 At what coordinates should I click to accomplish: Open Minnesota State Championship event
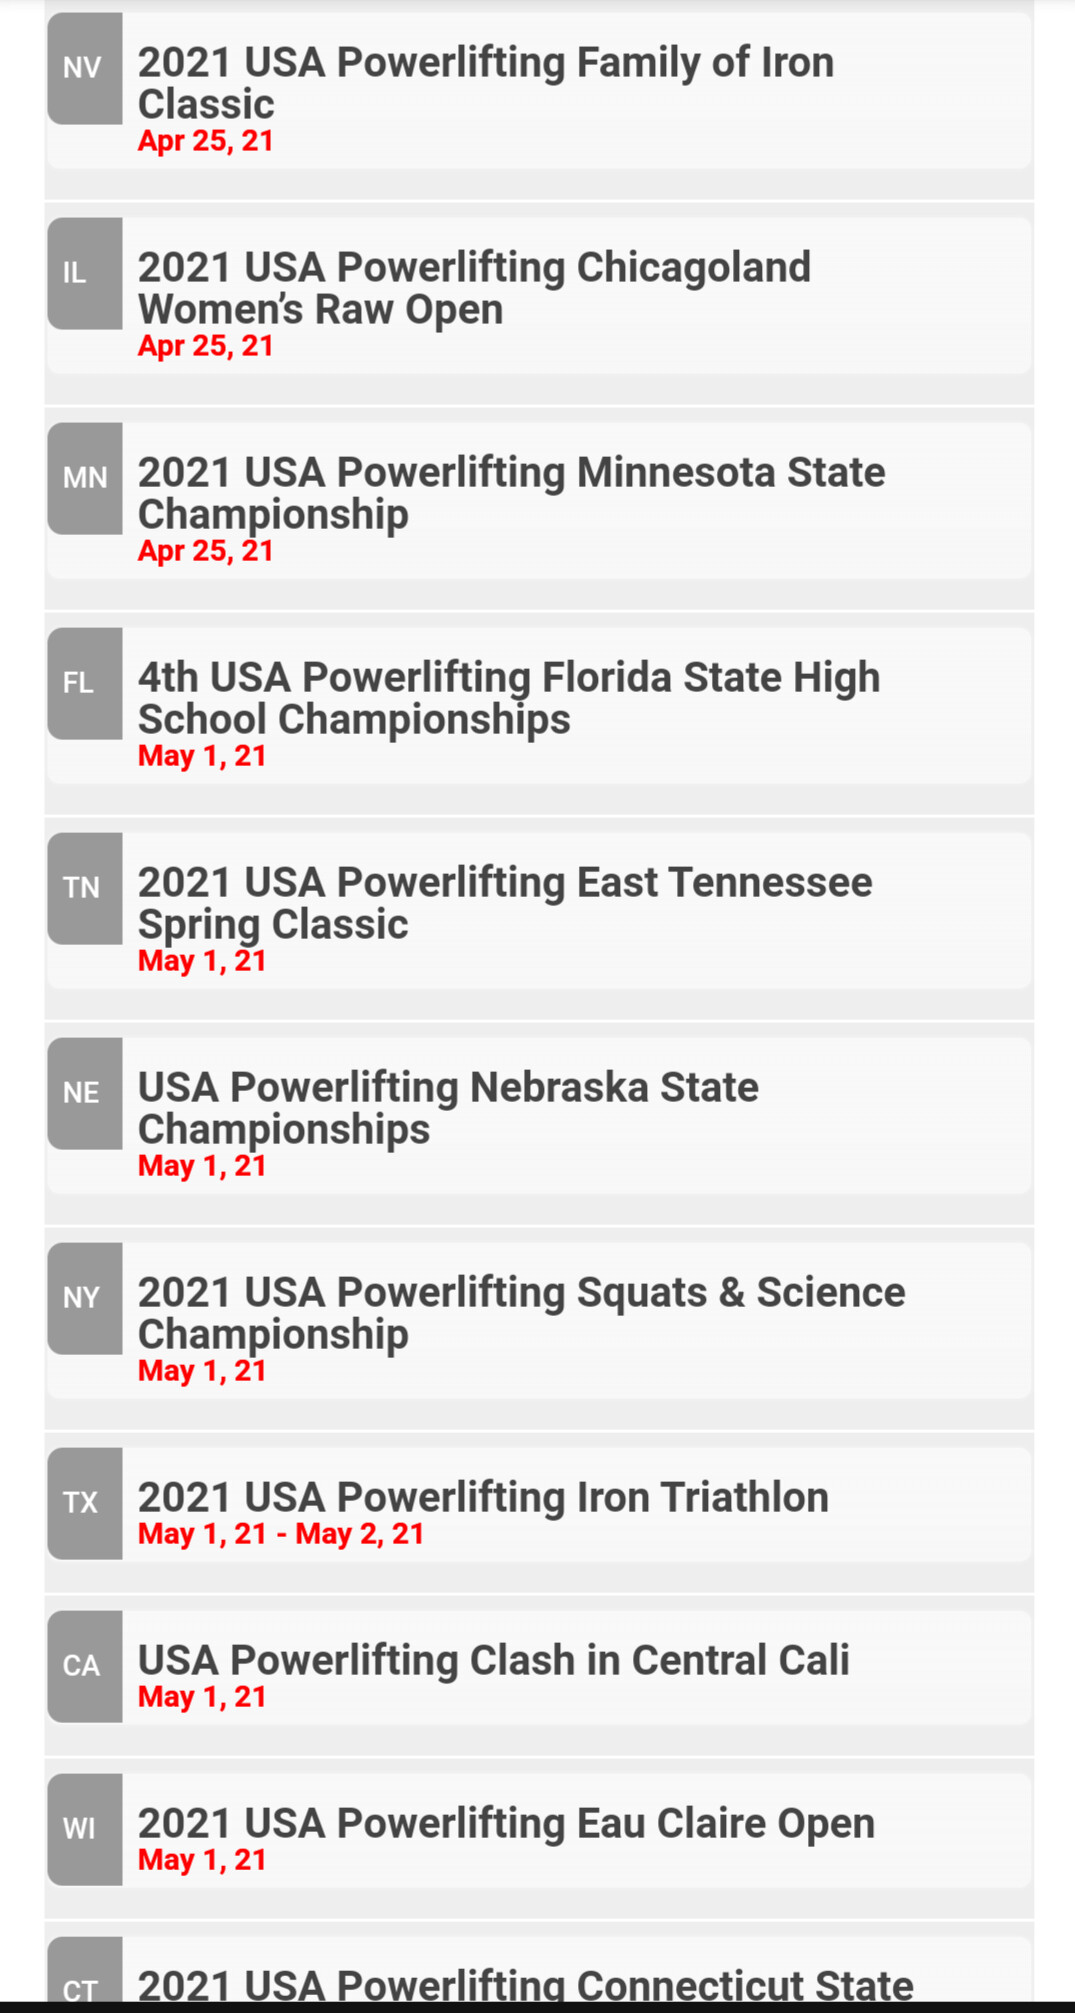[x=511, y=493]
